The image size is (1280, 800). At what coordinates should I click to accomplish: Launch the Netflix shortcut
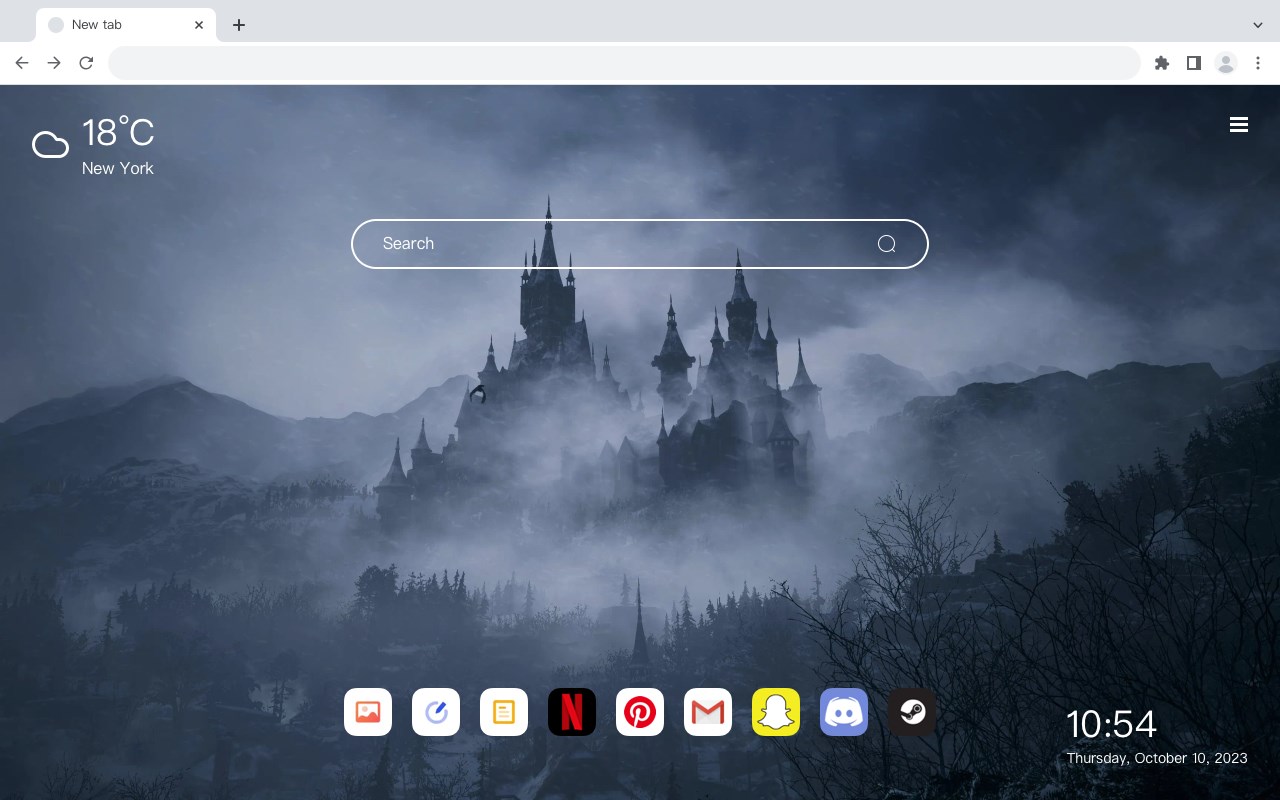point(572,712)
